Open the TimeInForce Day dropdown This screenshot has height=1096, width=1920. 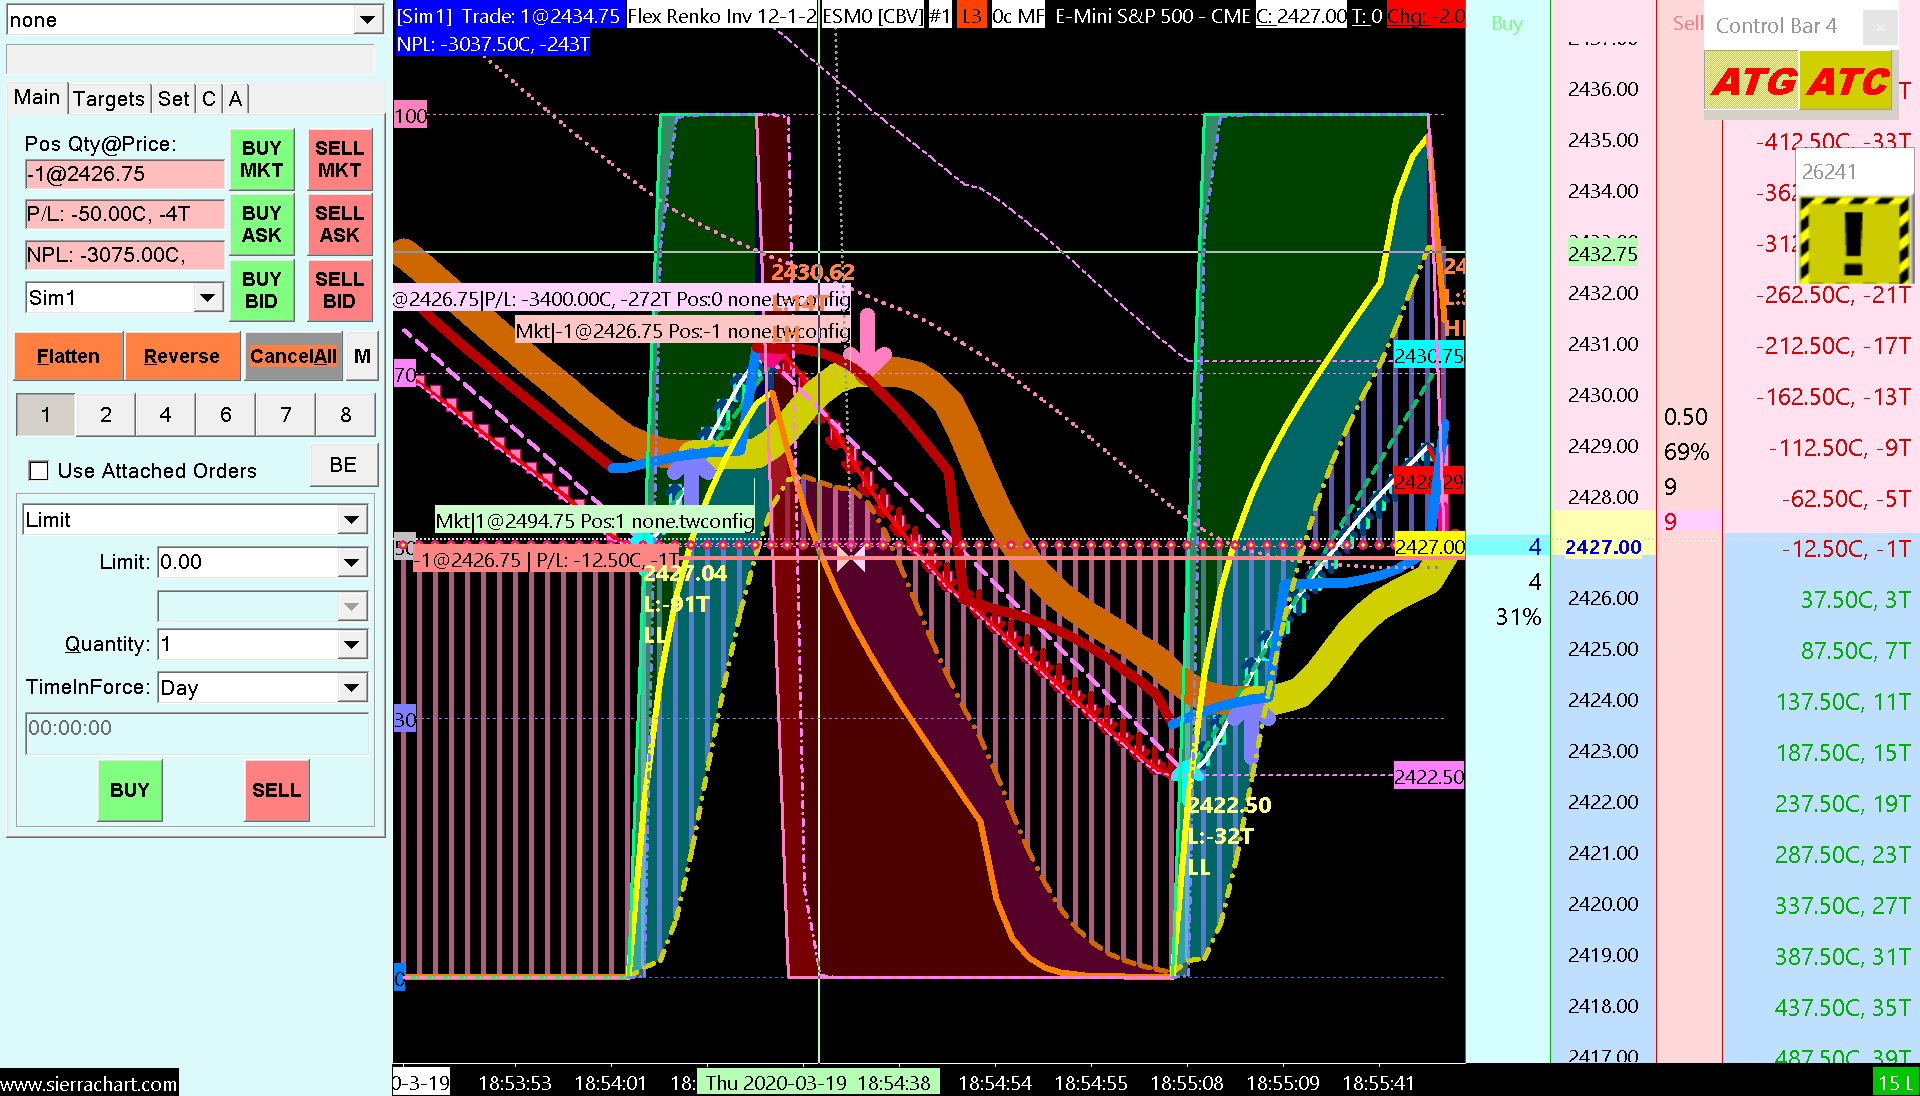(x=351, y=688)
